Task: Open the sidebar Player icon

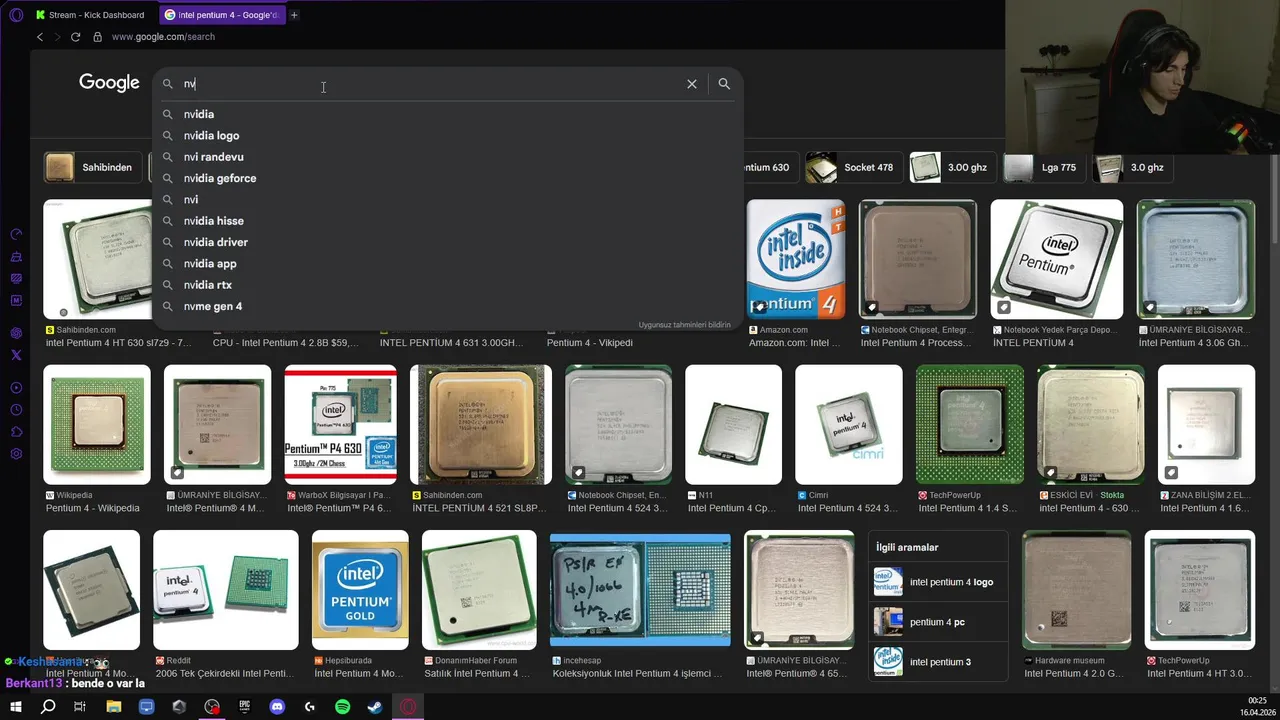Action: click(x=16, y=388)
